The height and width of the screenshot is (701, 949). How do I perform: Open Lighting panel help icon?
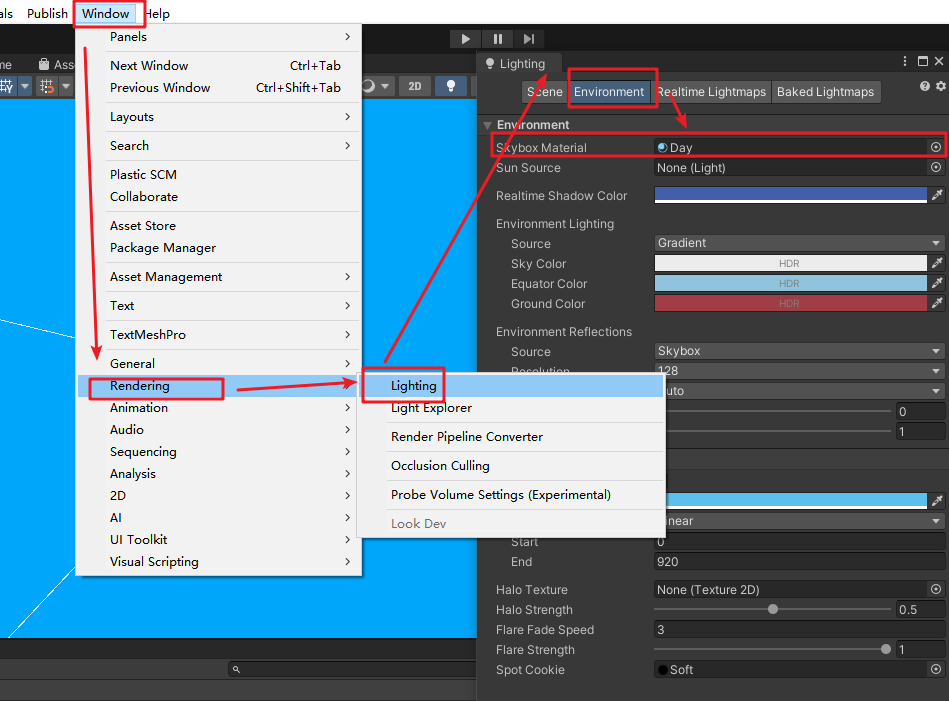coord(925,87)
